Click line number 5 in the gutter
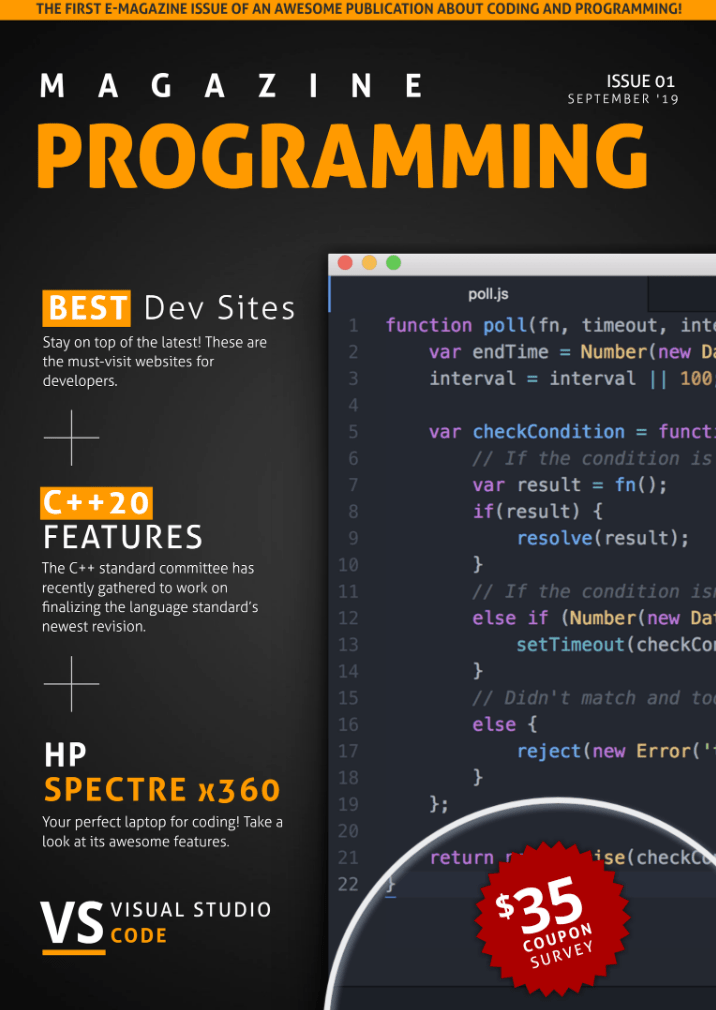This screenshot has height=1010, width=716. point(352,432)
